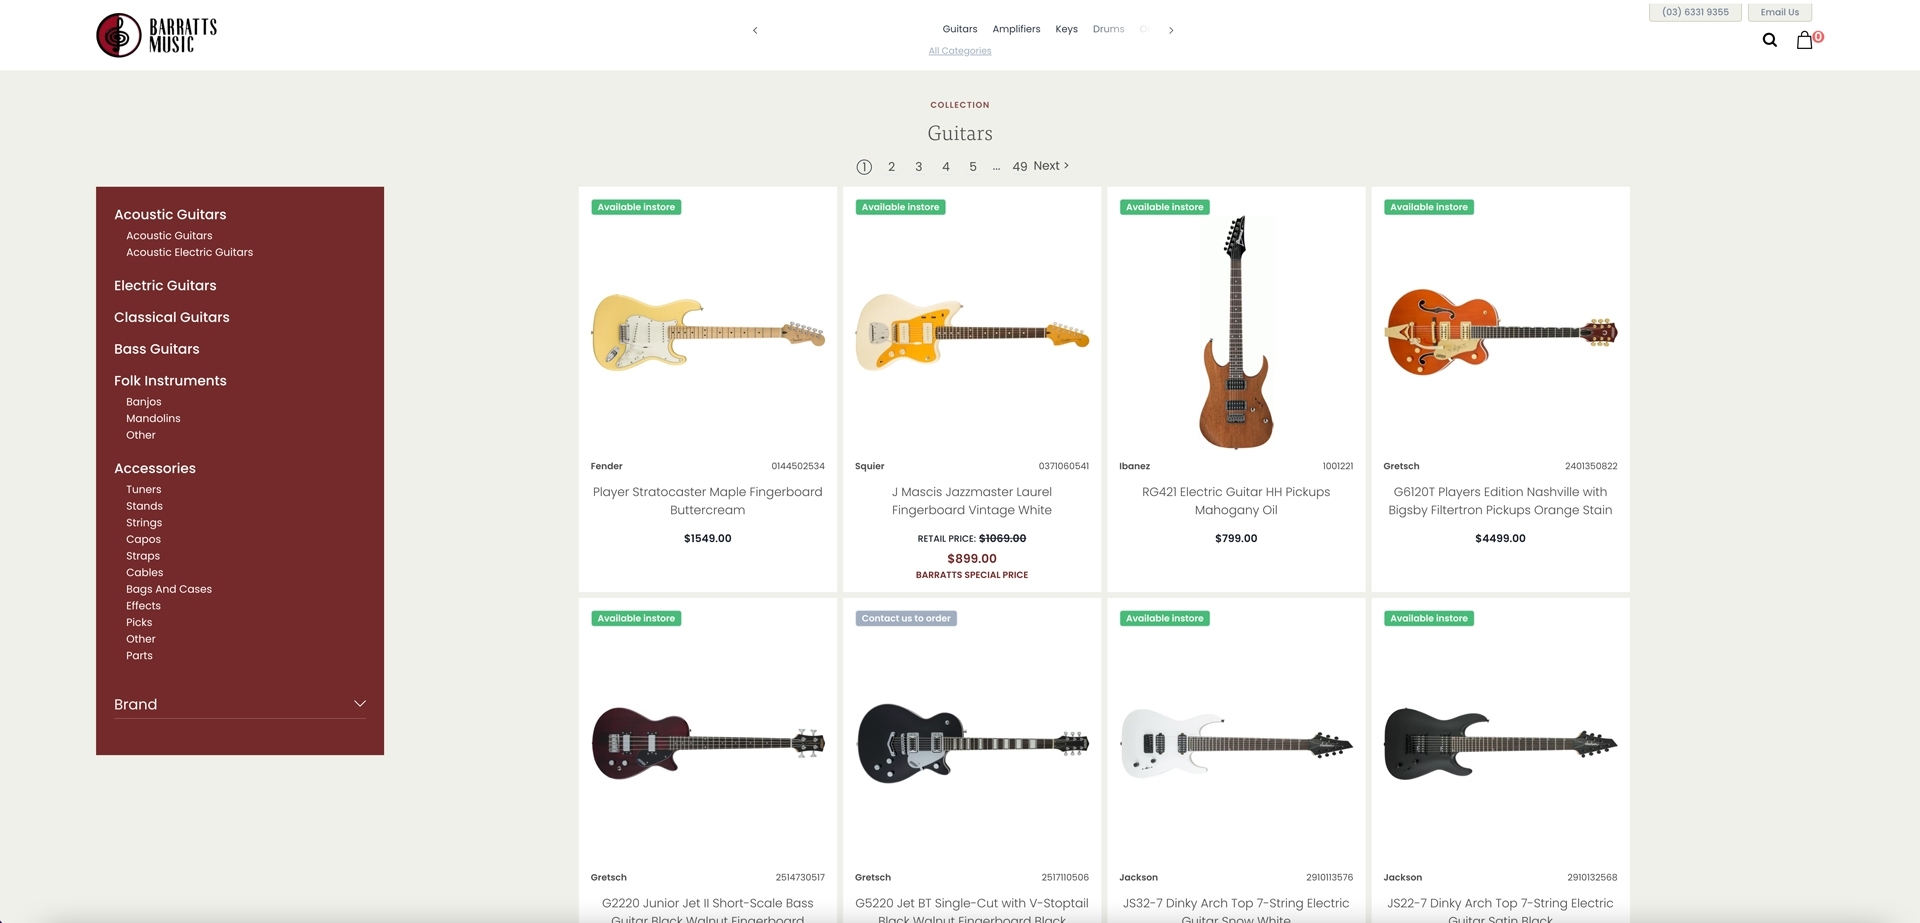Open Ibanez RG421 Mahogany Oil guitar image
The height and width of the screenshot is (923, 1920).
1236,333
